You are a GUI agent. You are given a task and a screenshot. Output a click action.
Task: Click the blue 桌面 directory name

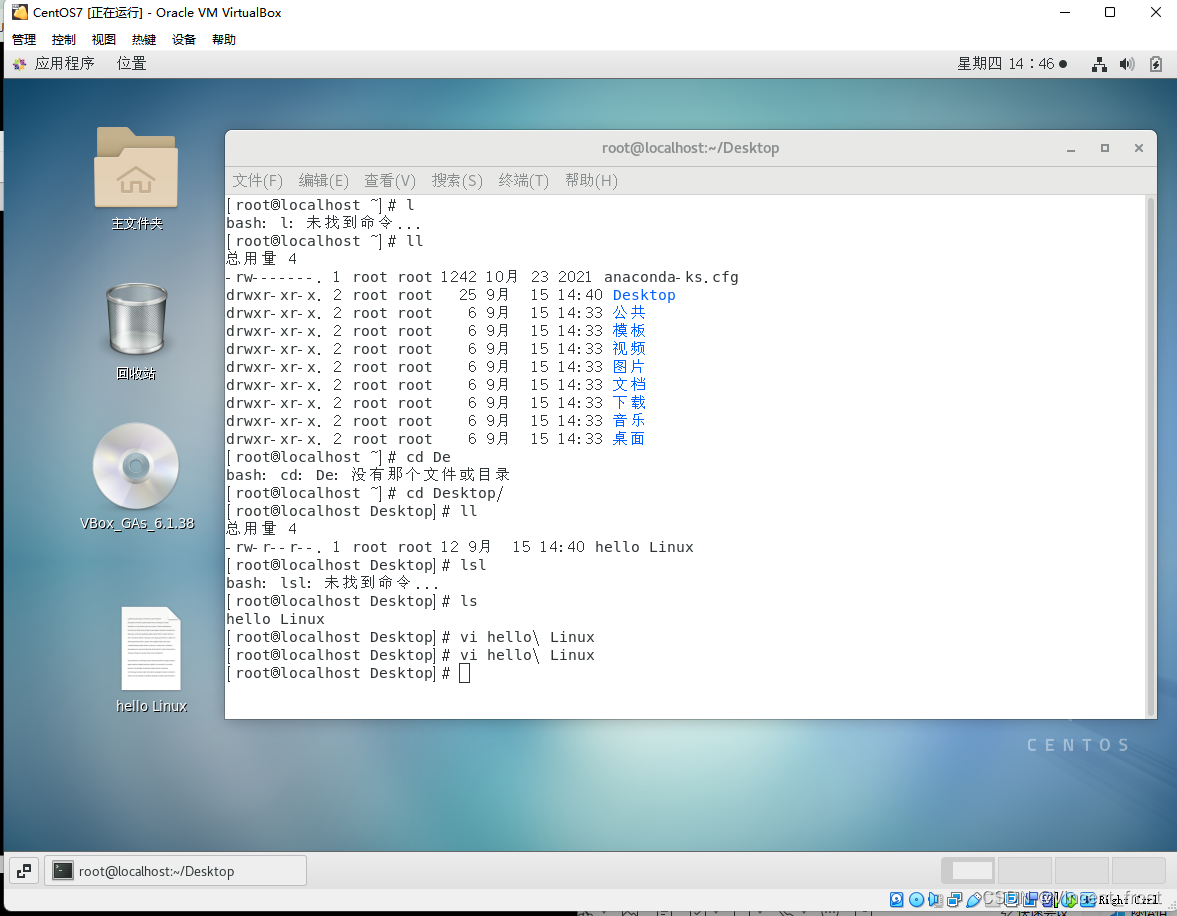coord(629,438)
